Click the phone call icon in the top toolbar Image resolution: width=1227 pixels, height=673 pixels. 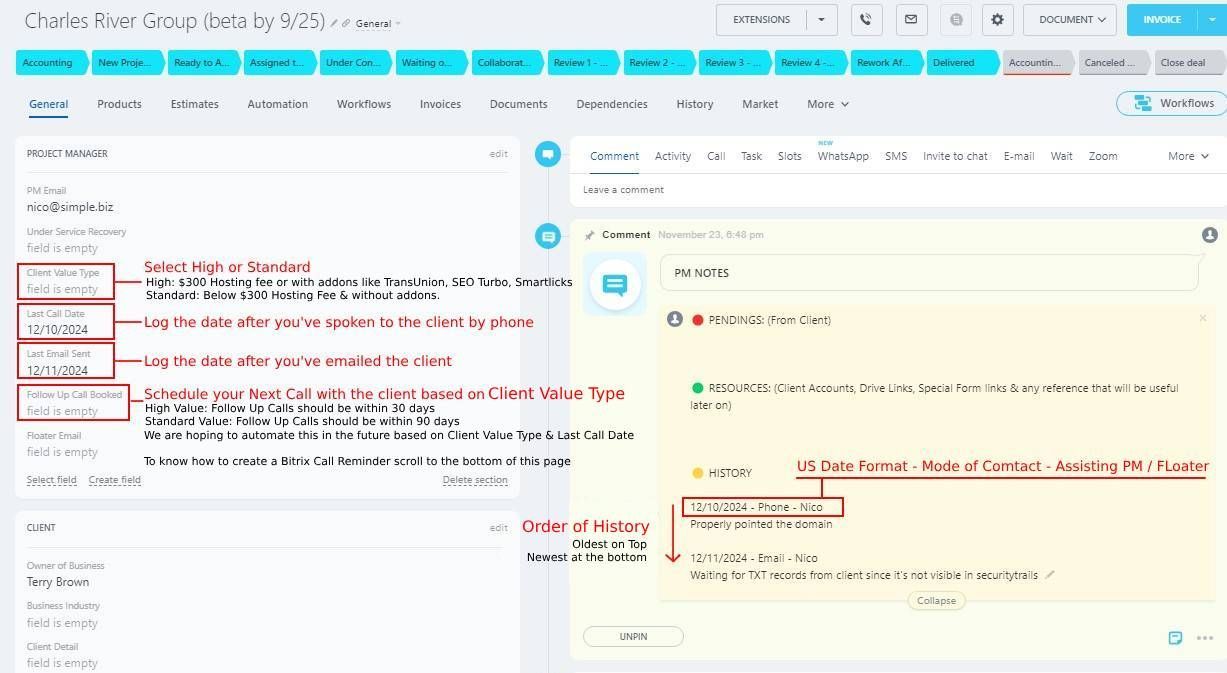(x=867, y=19)
